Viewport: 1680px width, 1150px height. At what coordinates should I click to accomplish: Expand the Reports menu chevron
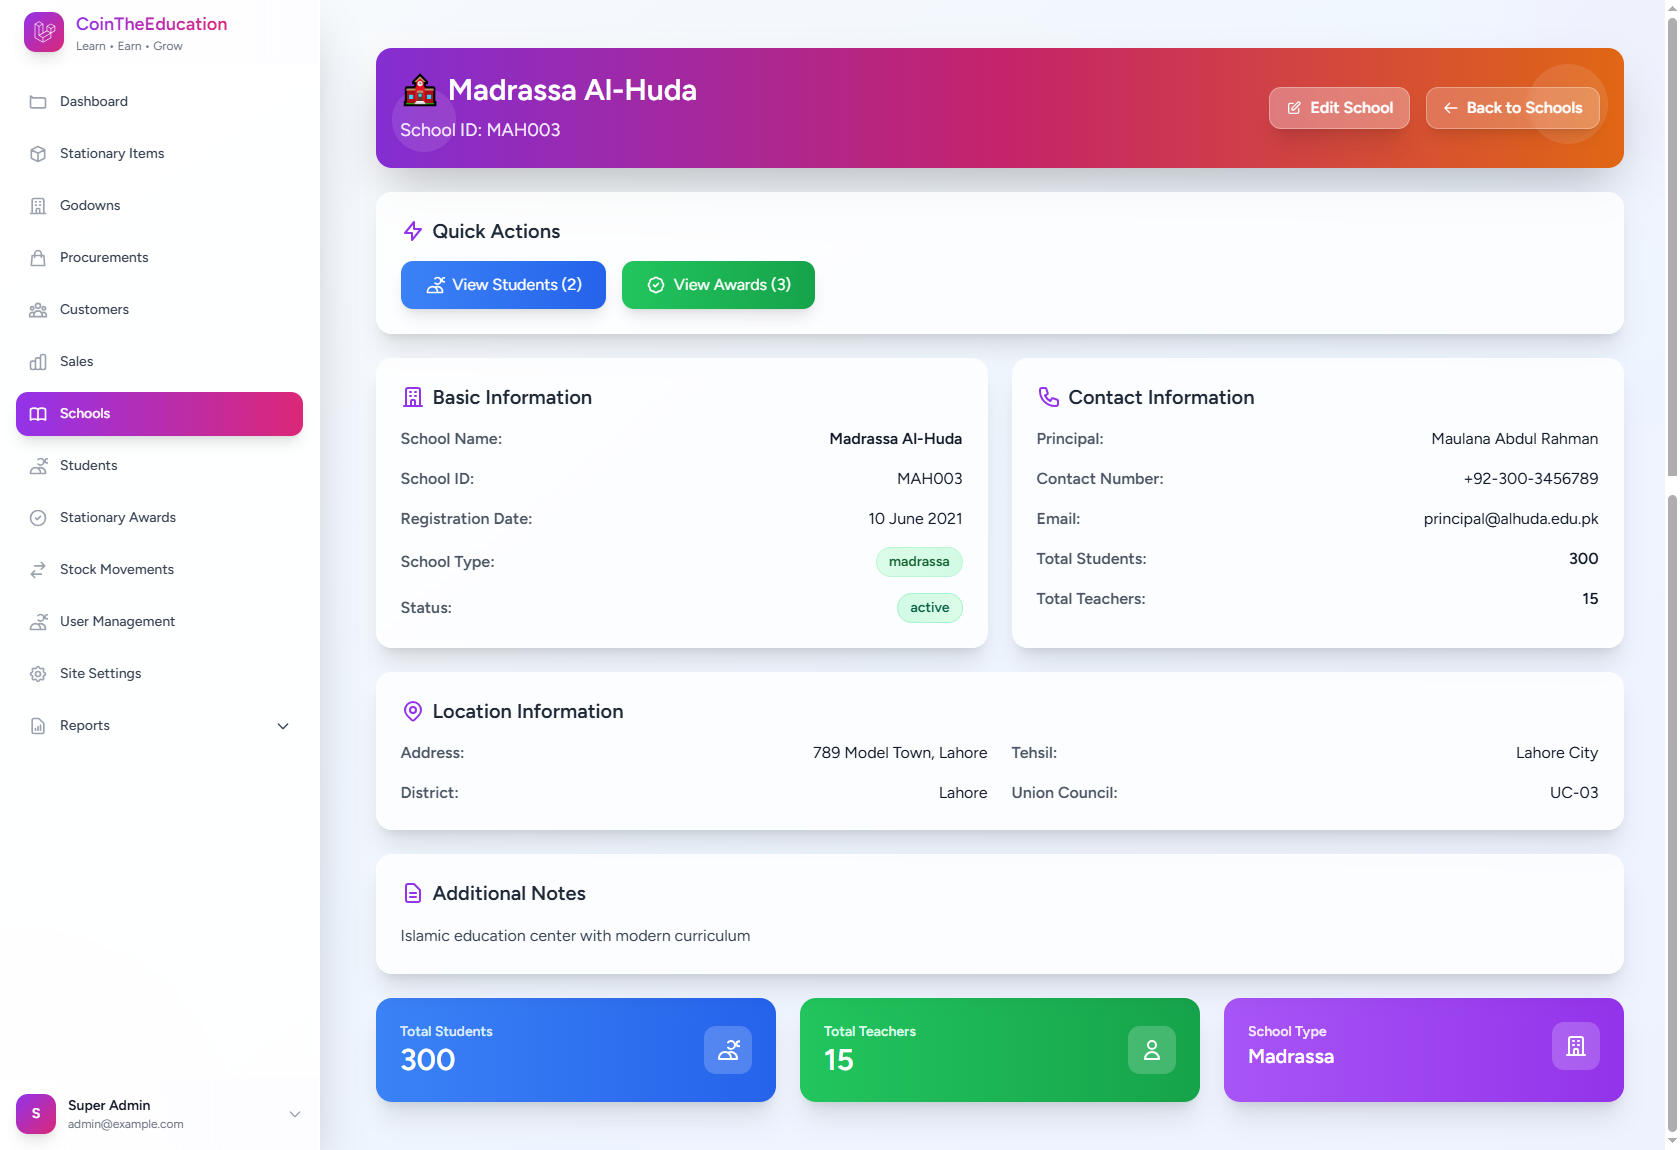(x=283, y=726)
